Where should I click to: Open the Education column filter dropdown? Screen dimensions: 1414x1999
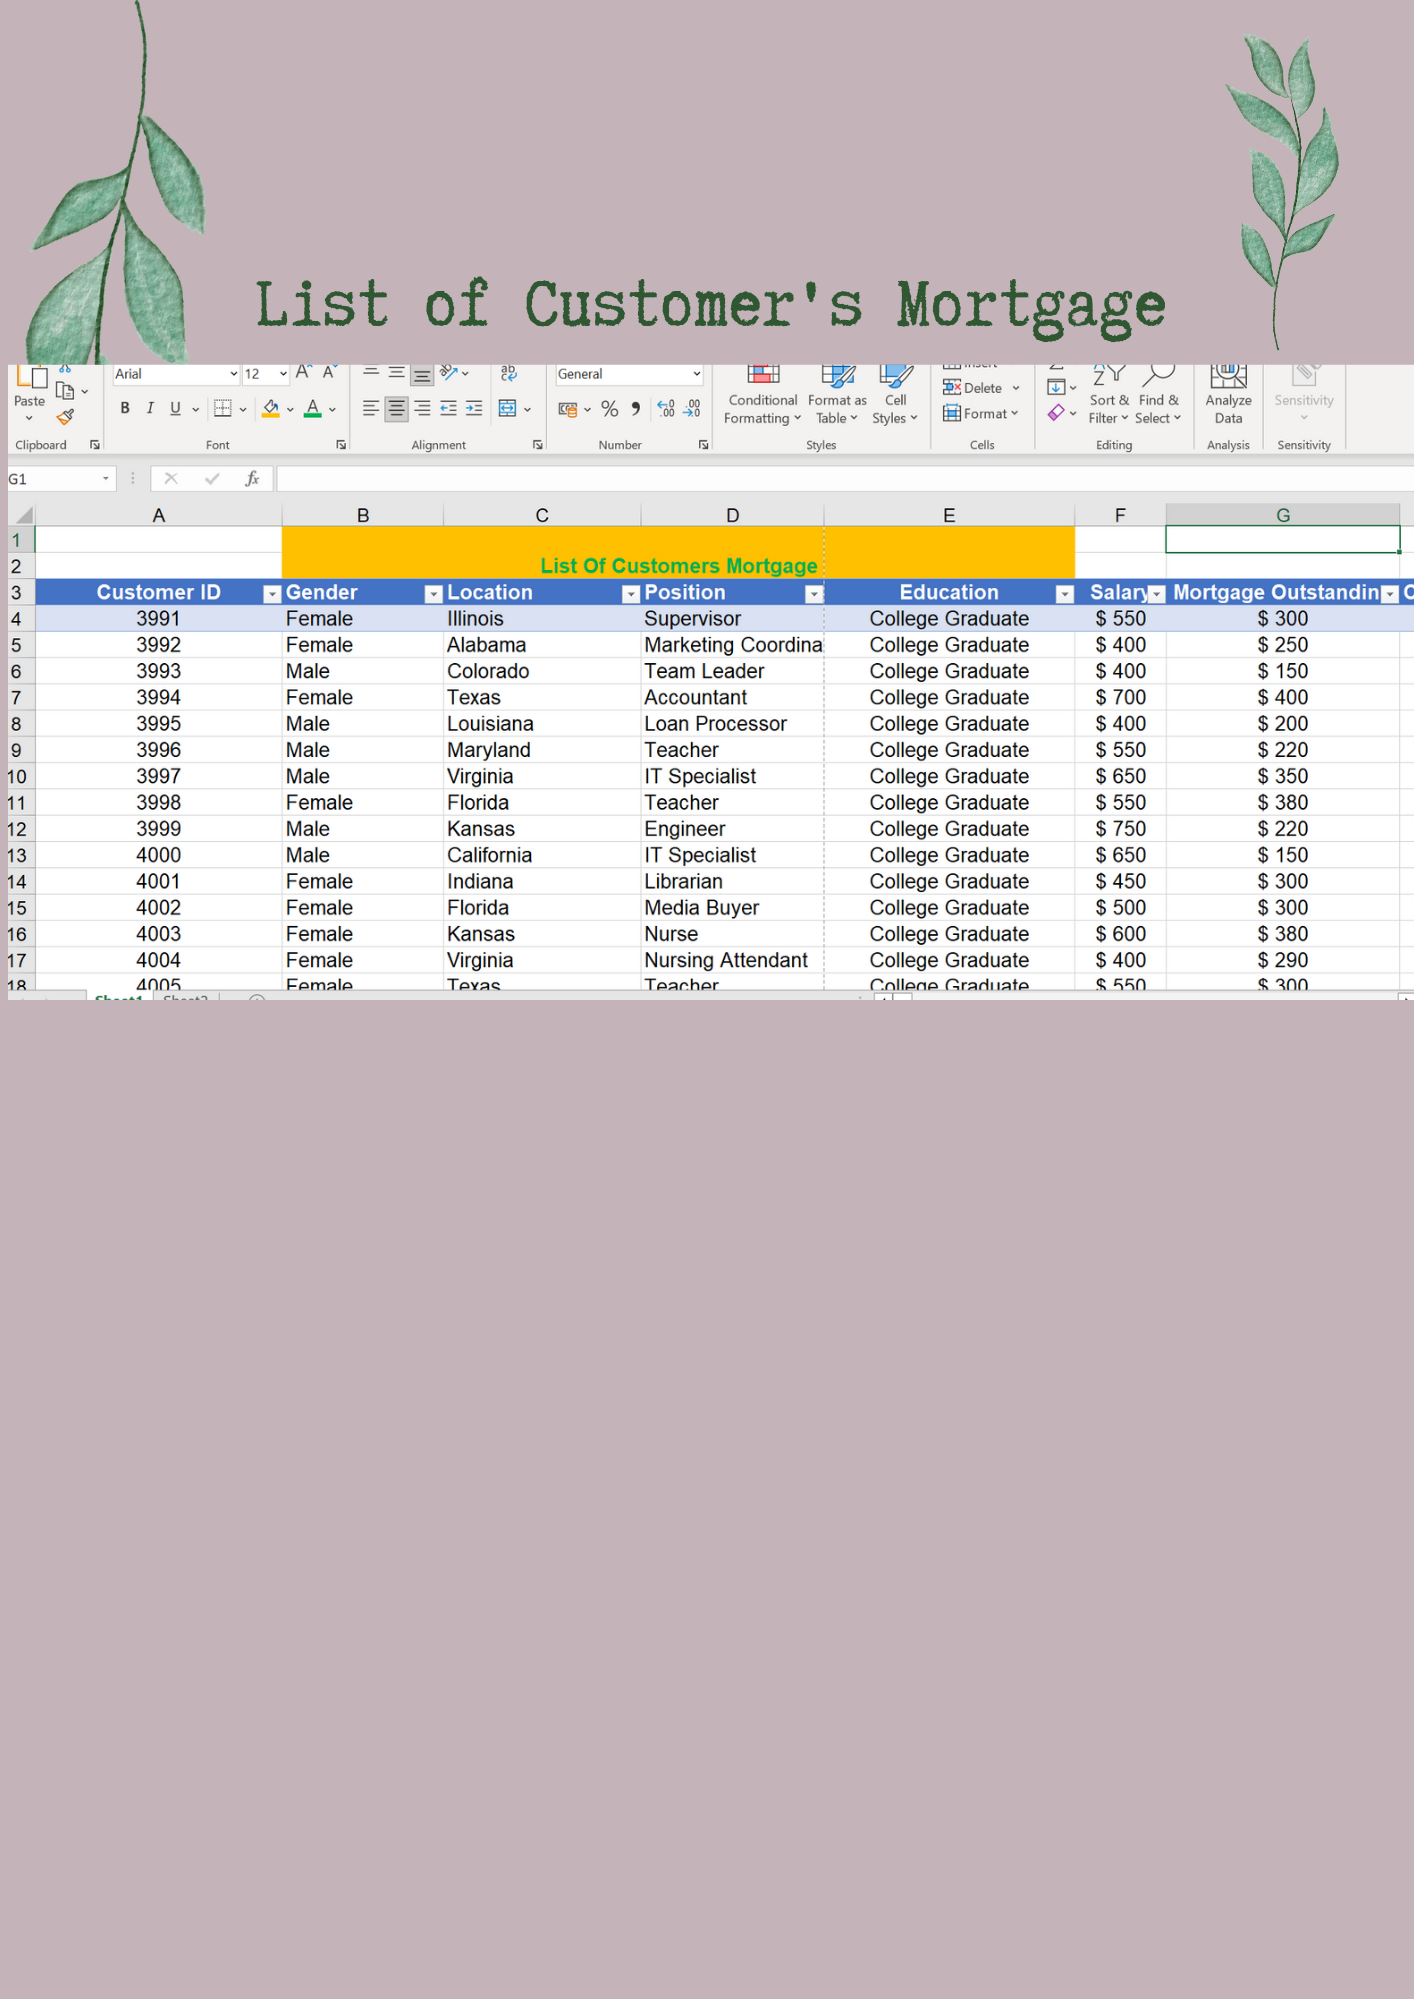1065,594
